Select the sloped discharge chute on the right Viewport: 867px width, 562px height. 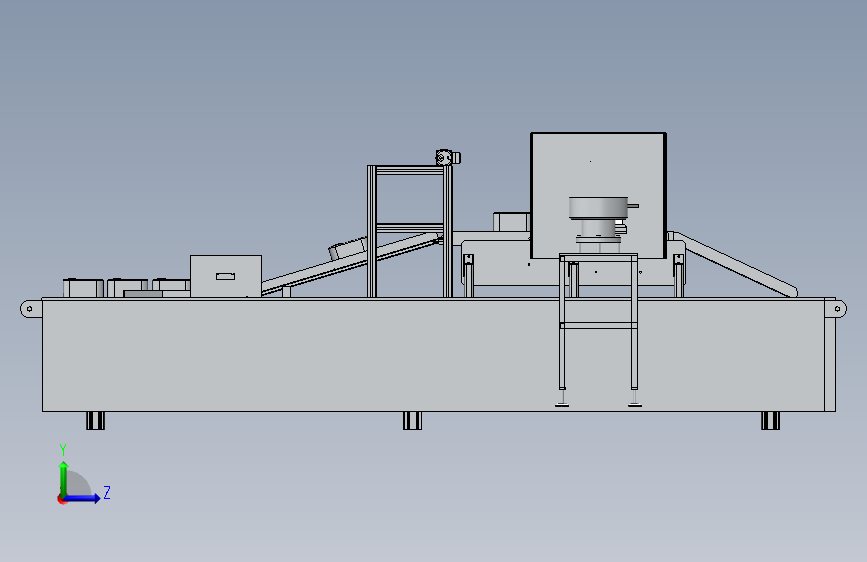coord(735,263)
